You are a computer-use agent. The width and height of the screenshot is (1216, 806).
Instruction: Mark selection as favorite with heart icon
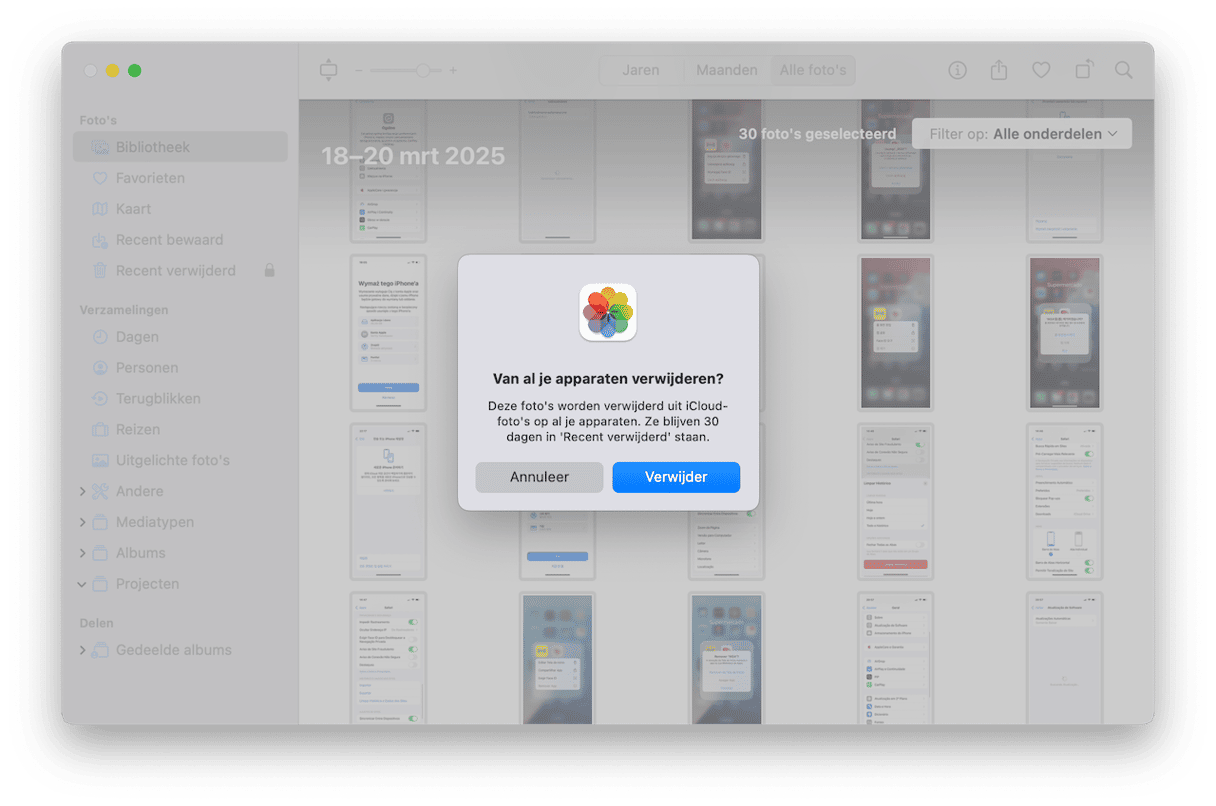(x=1041, y=70)
